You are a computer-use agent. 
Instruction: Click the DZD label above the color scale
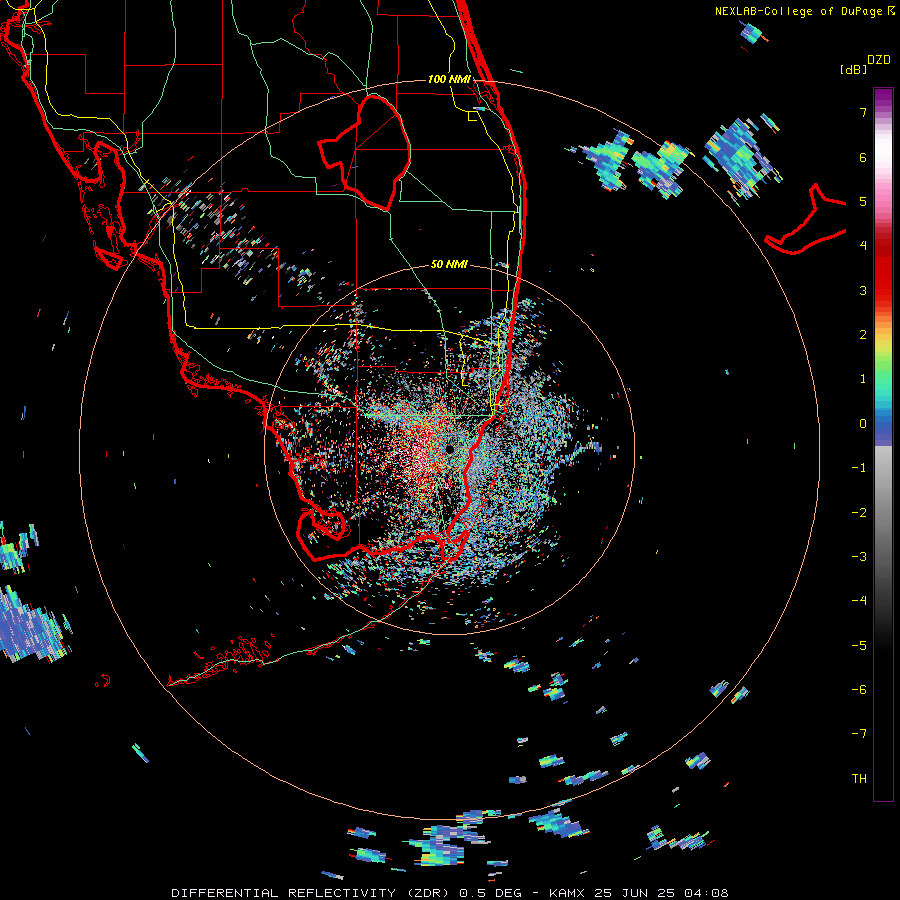tap(879, 60)
